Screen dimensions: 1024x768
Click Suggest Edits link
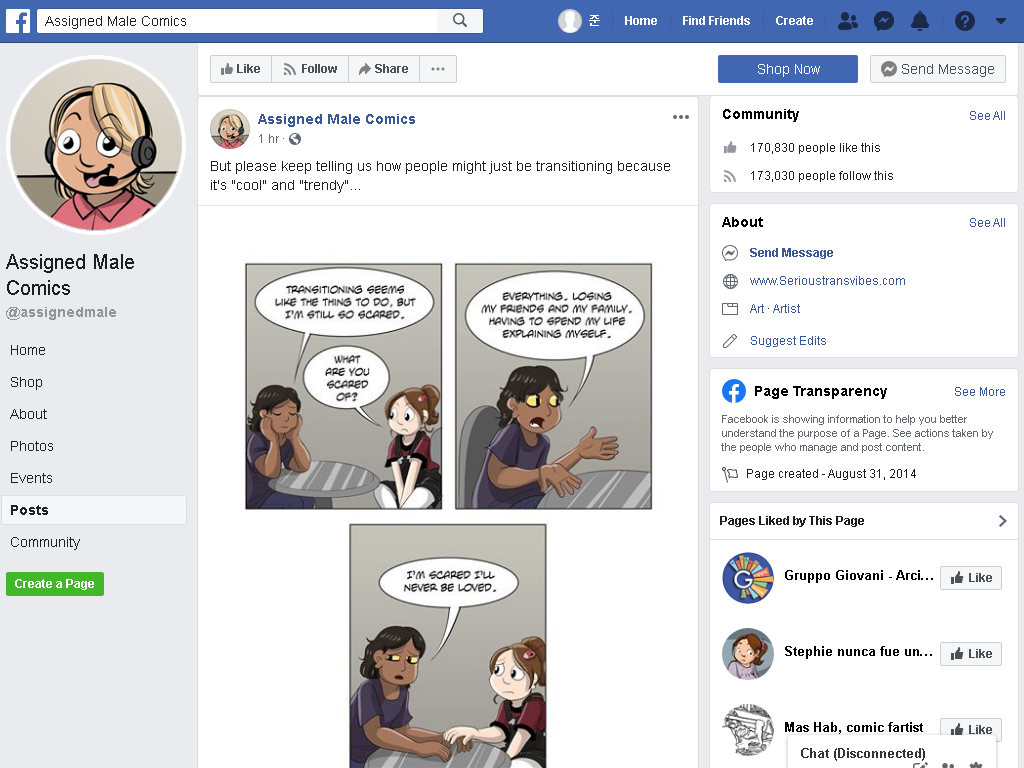[x=788, y=341]
